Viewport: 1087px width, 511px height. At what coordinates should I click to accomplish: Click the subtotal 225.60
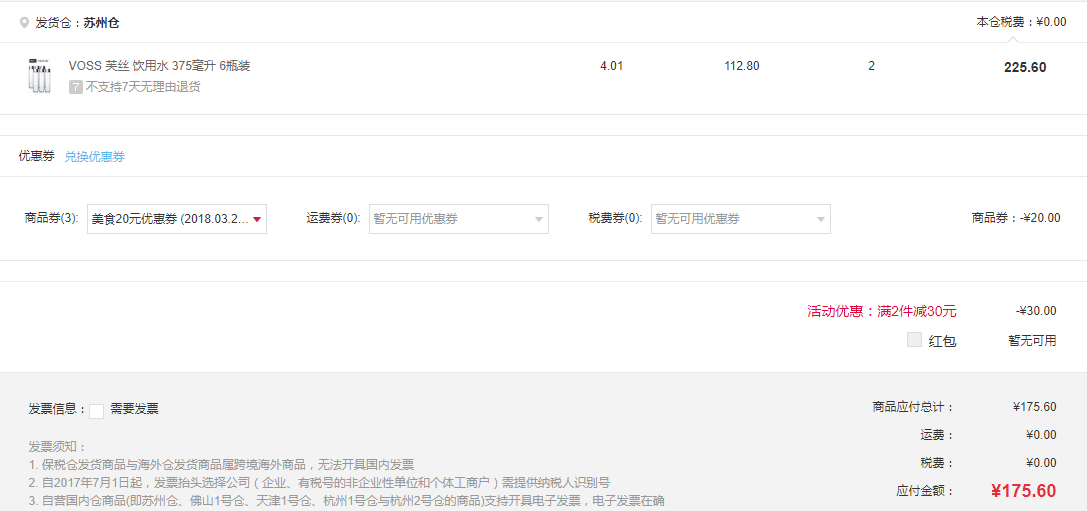1025,67
